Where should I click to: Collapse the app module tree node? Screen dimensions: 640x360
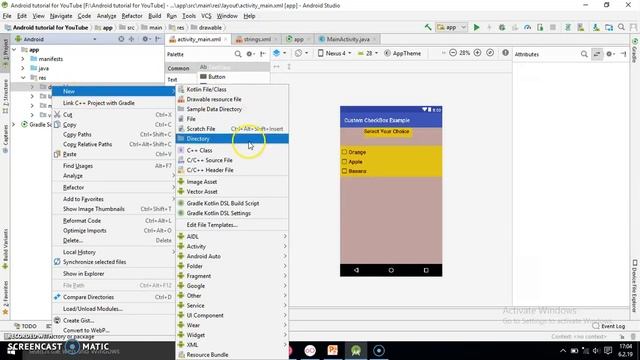(x=15, y=49)
